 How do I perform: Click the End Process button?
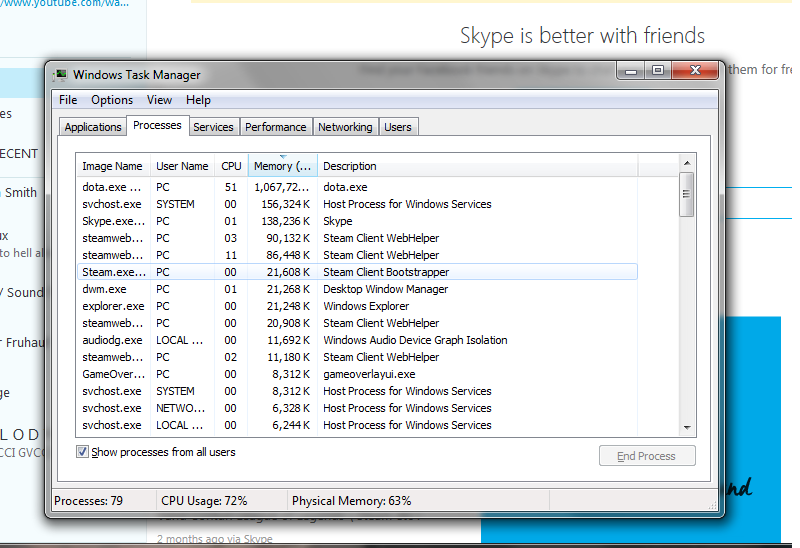pyautogui.click(x=647, y=456)
